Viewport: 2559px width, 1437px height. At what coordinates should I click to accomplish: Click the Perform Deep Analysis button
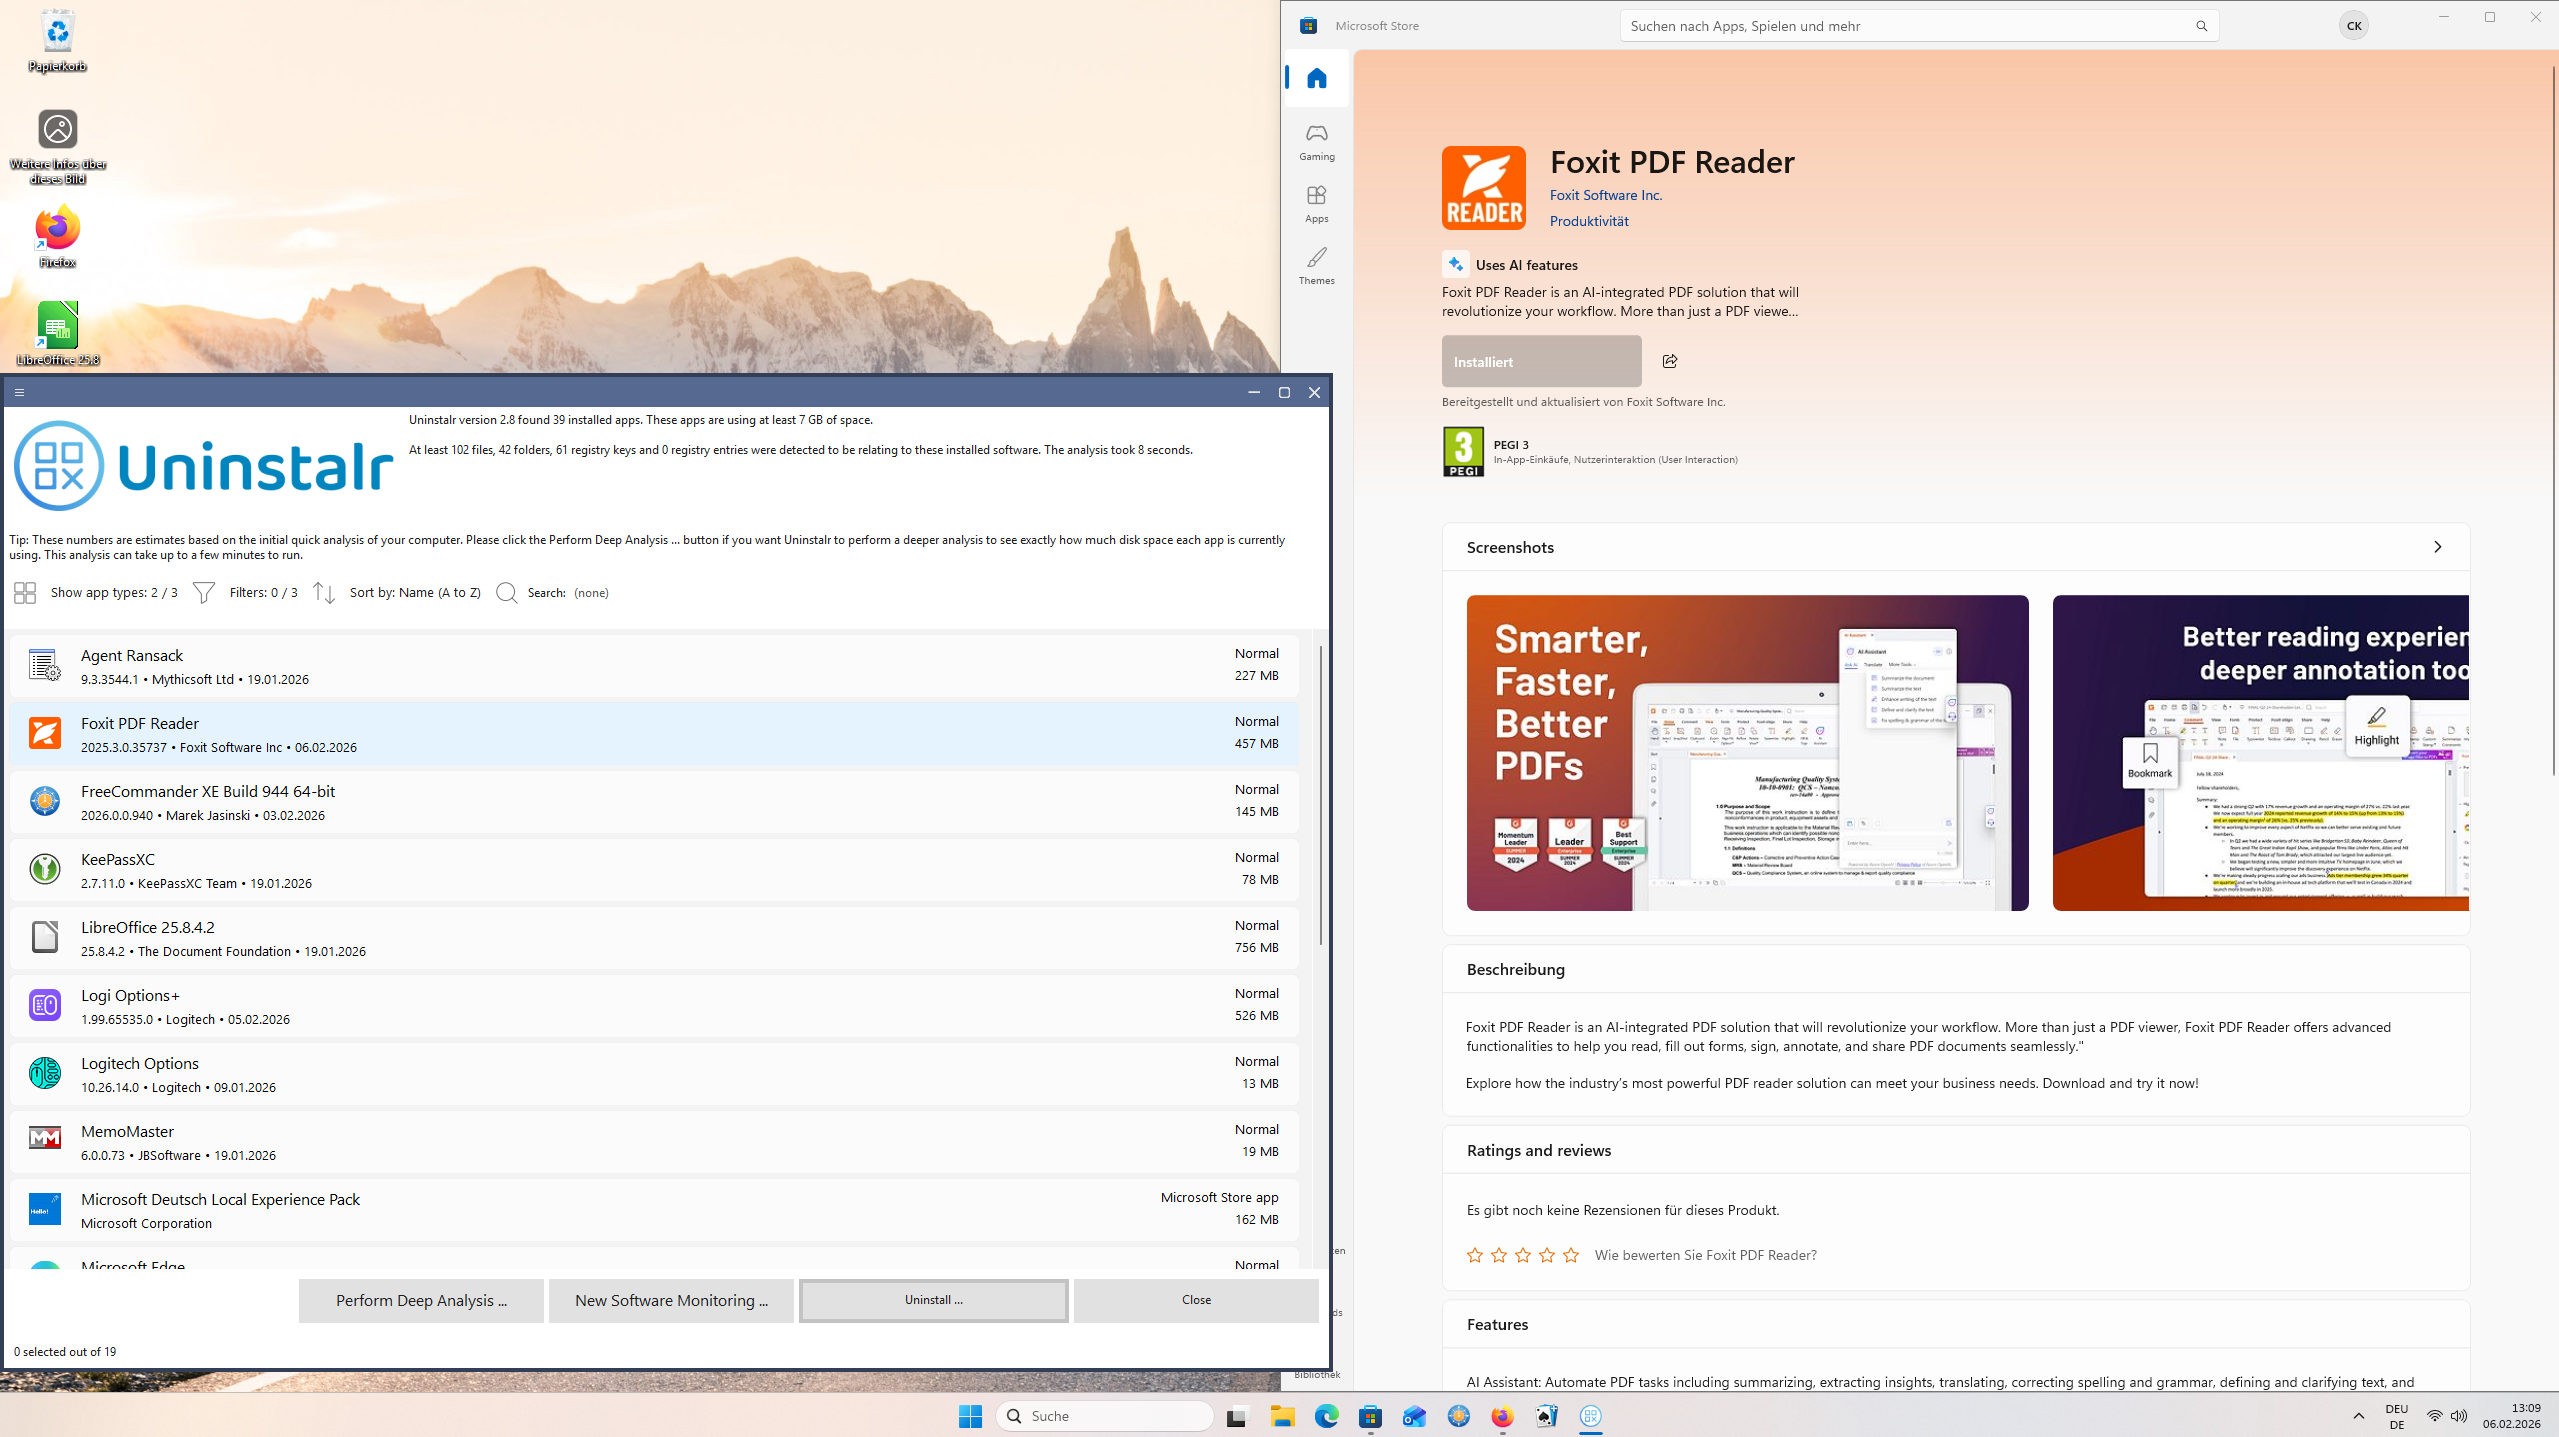click(421, 1300)
